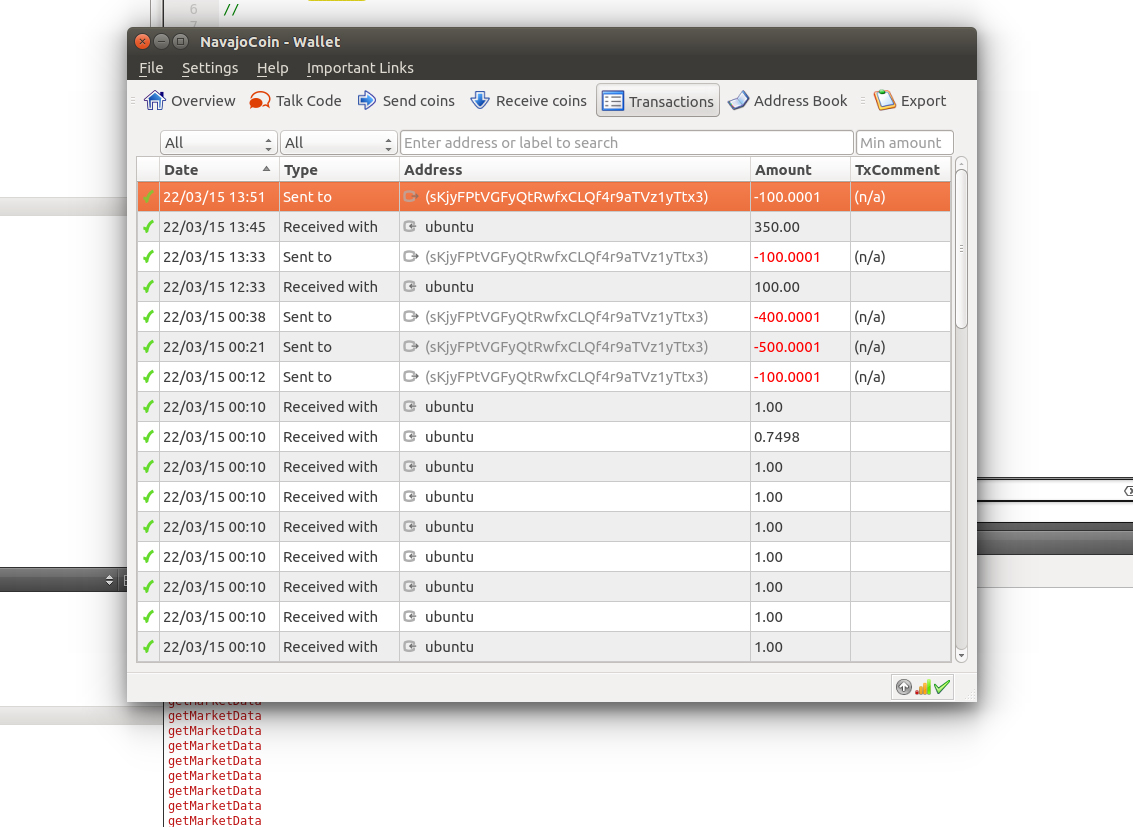
Task: Open Address Book via its book icon
Action: tap(738, 100)
